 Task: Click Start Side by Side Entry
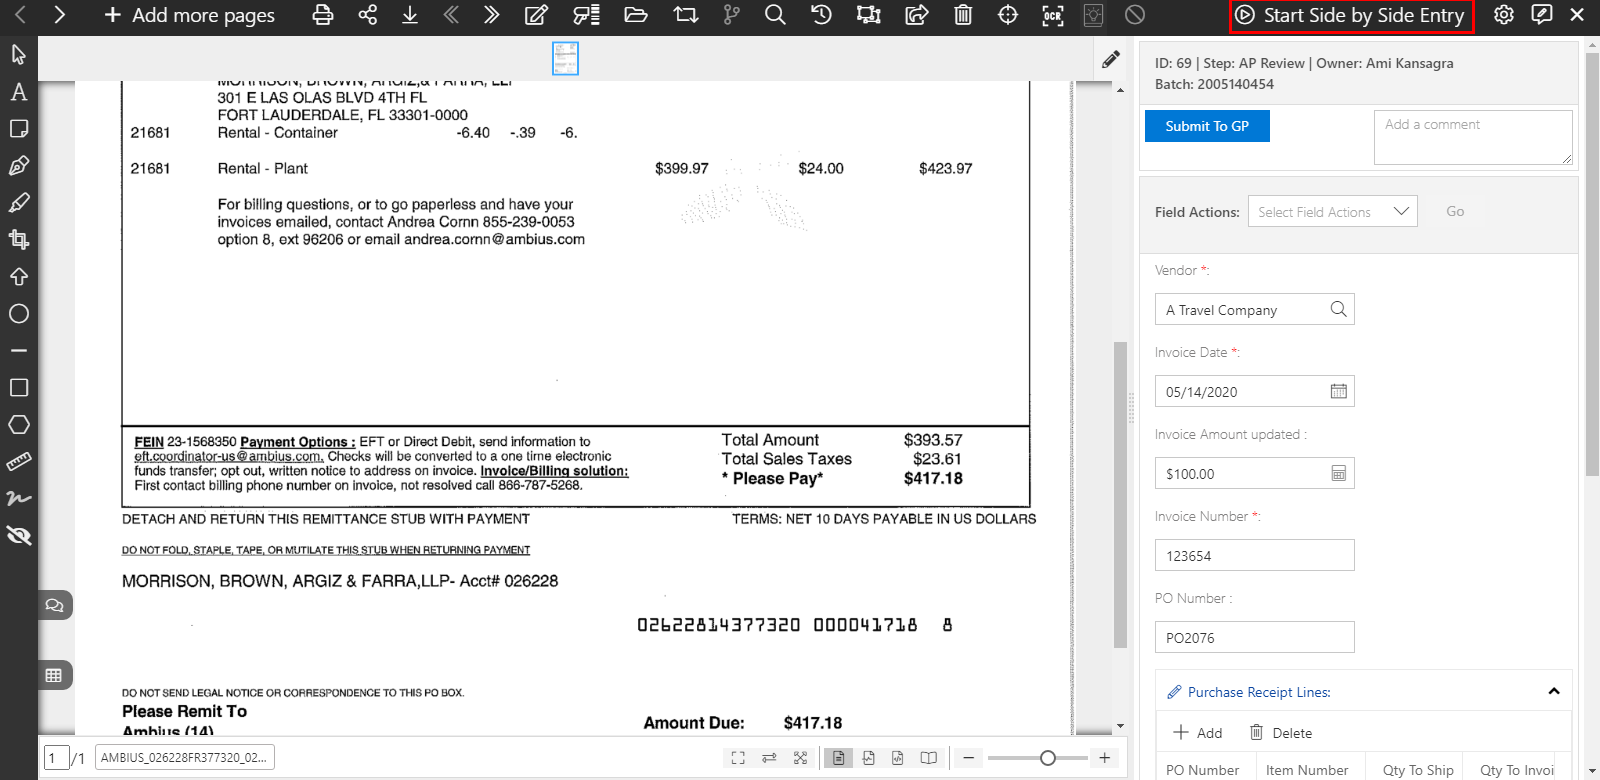(x=1351, y=16)
